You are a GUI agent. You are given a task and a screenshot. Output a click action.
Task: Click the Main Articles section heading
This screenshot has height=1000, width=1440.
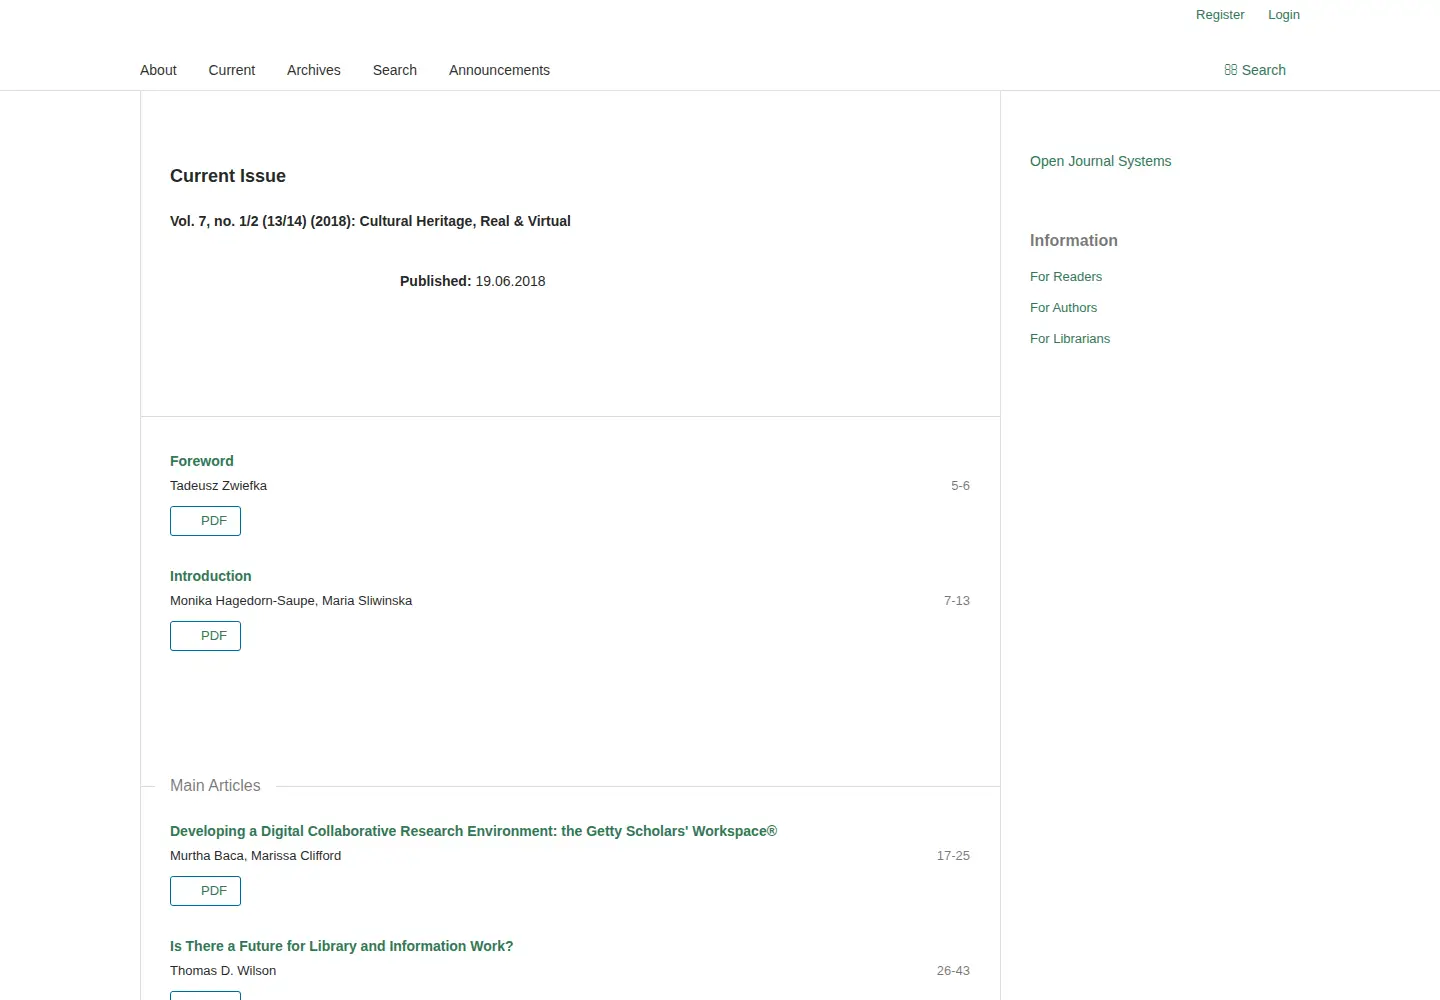click(215, 786)
